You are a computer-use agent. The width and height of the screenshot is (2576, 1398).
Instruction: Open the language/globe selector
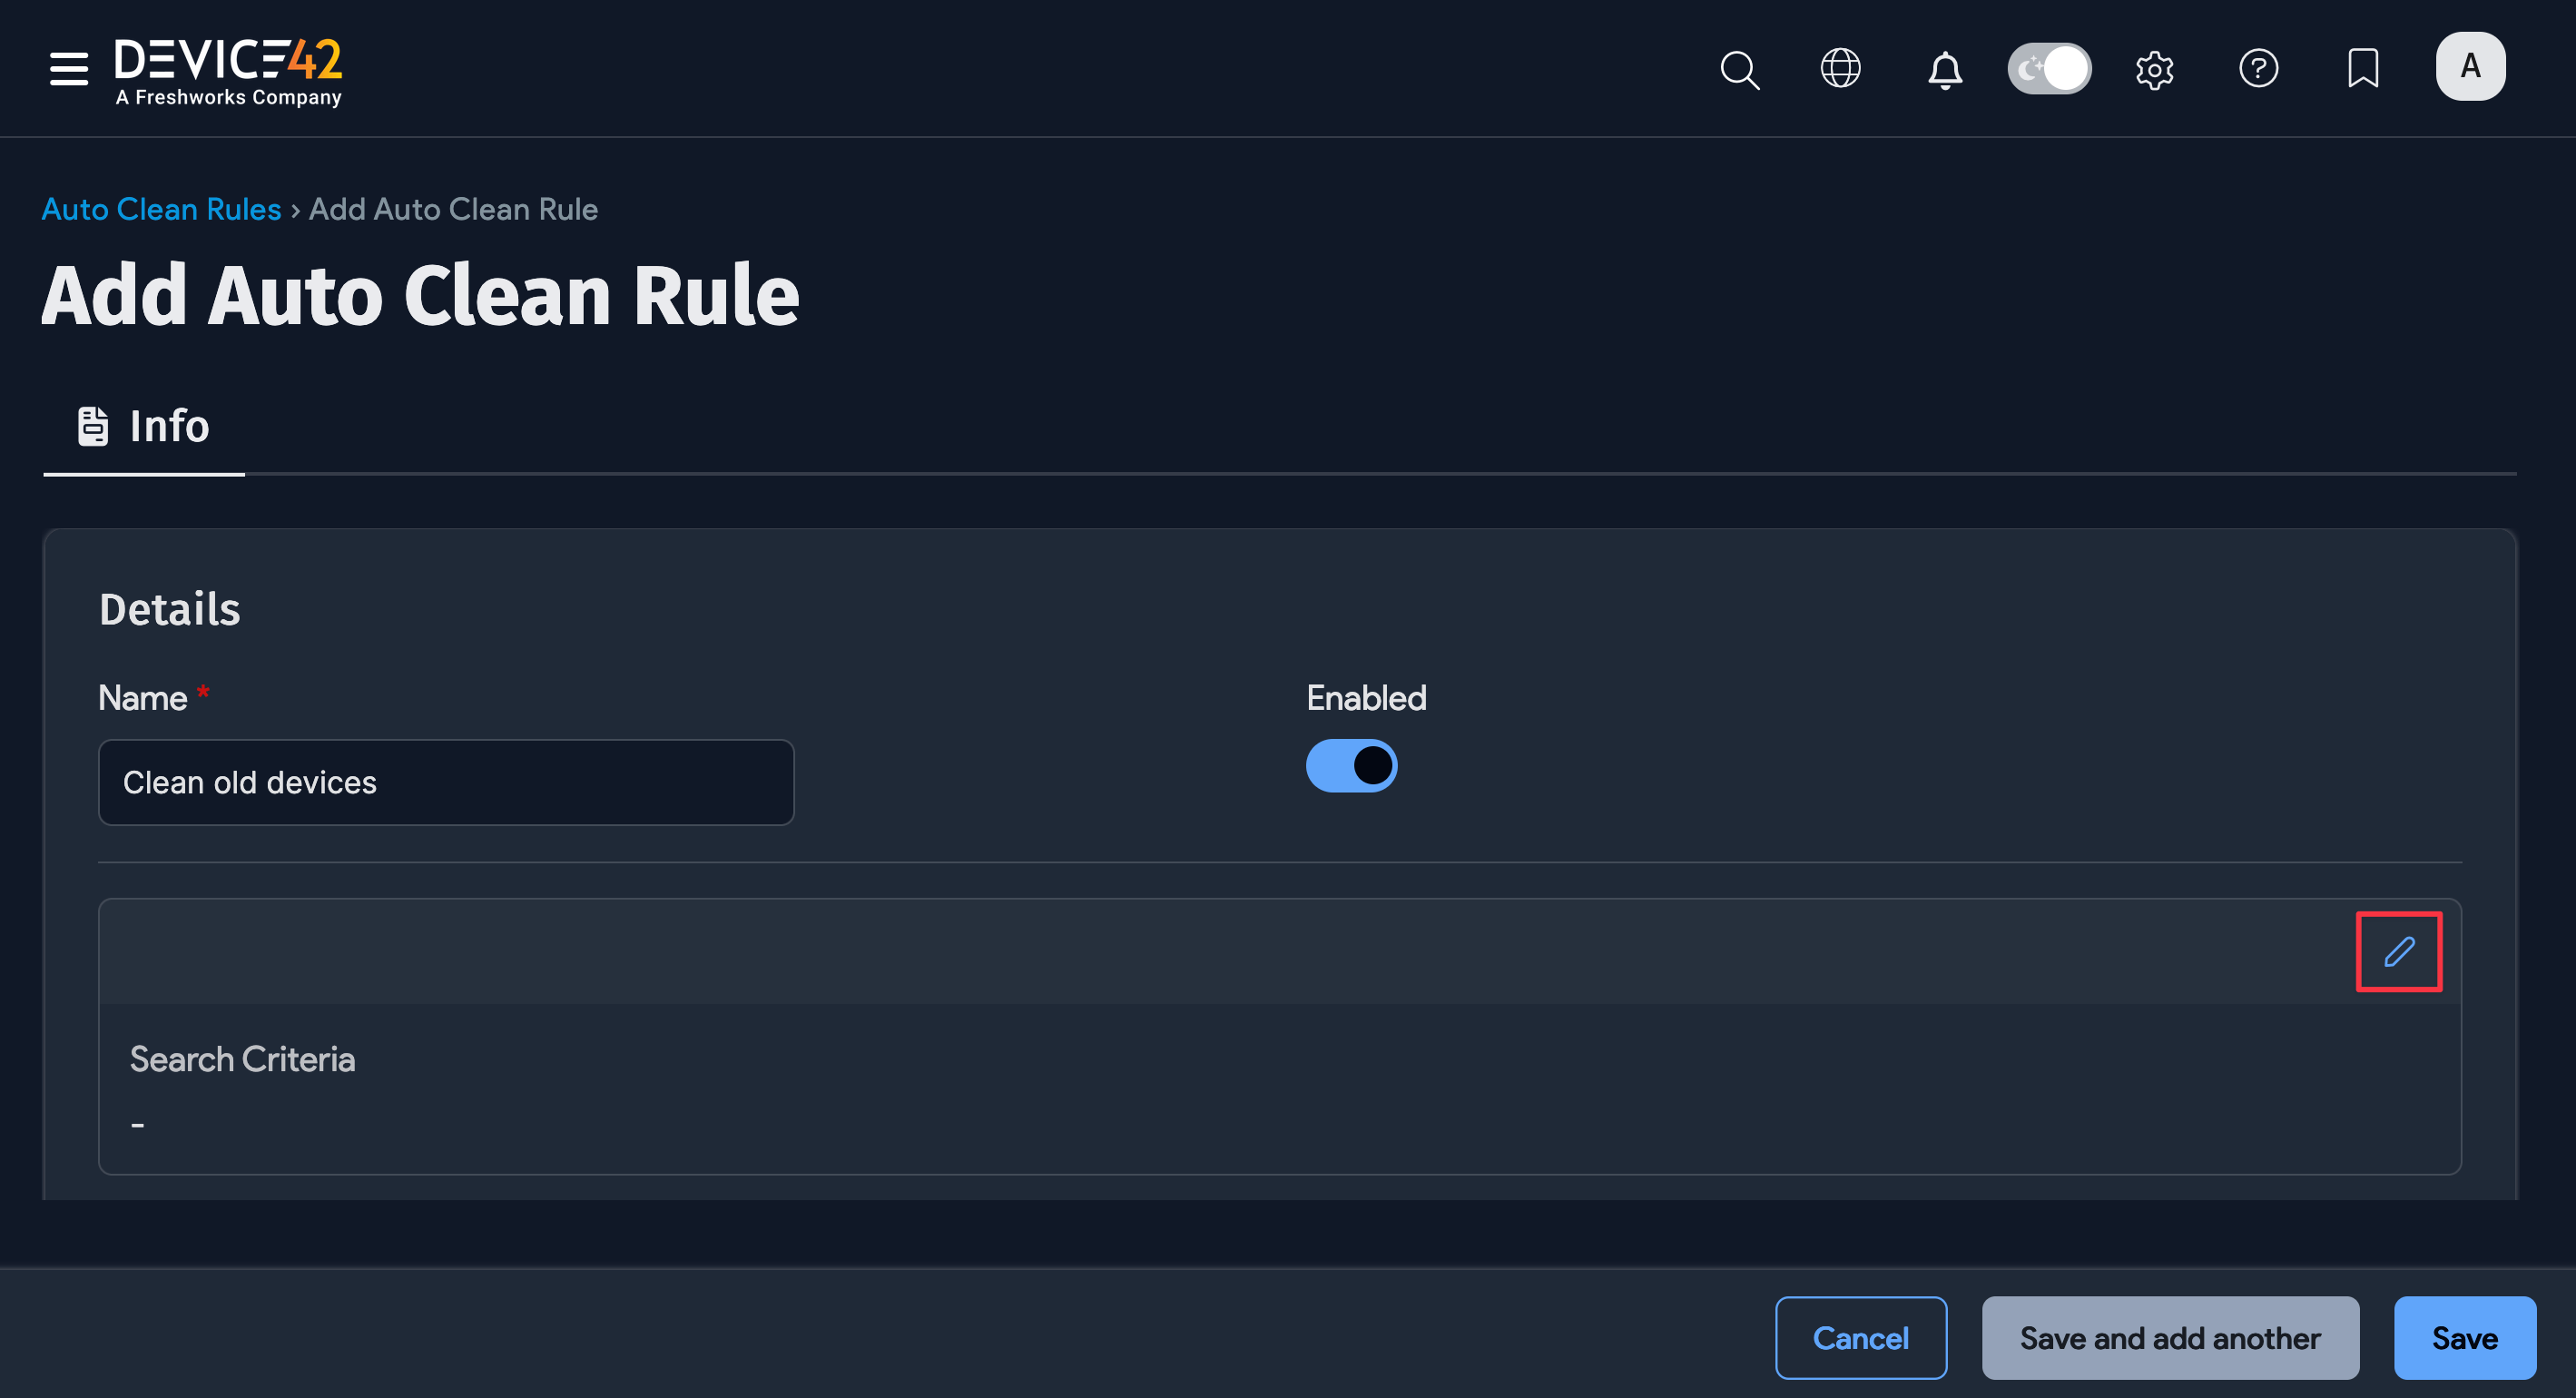pyautogui.click(x=1841, y=69)
